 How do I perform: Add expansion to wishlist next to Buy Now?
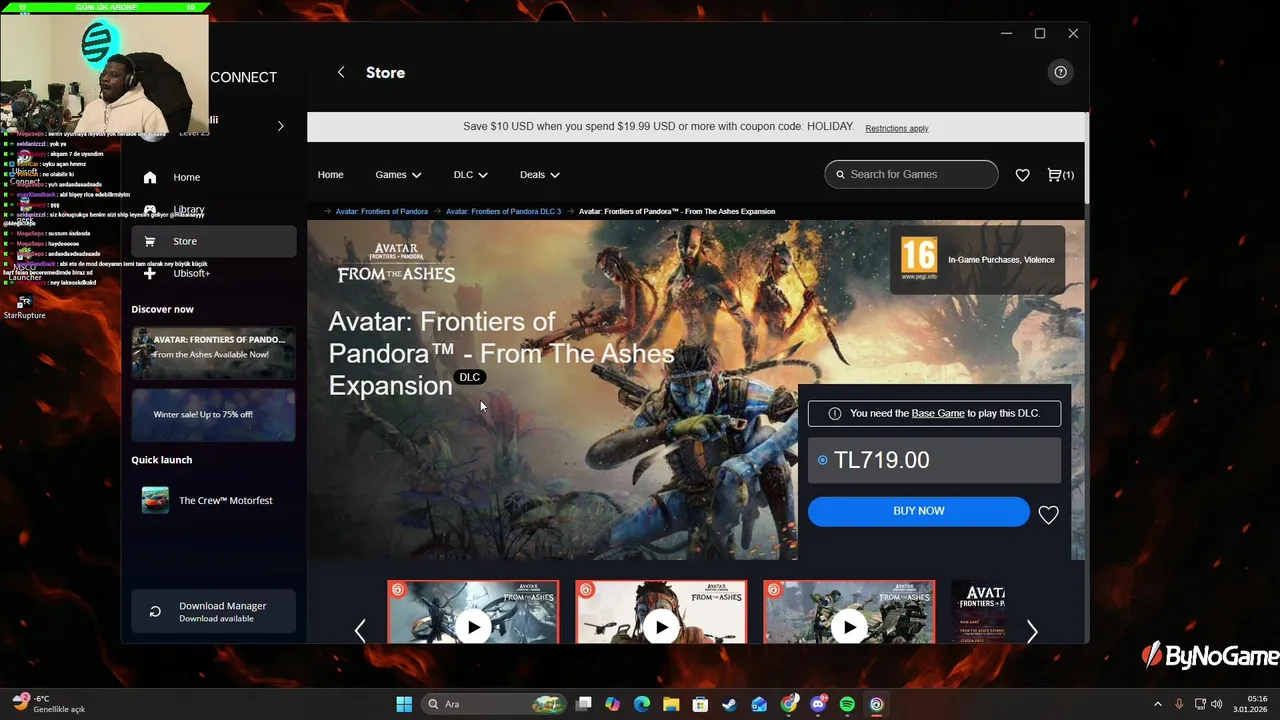[x=1048, y=515]
